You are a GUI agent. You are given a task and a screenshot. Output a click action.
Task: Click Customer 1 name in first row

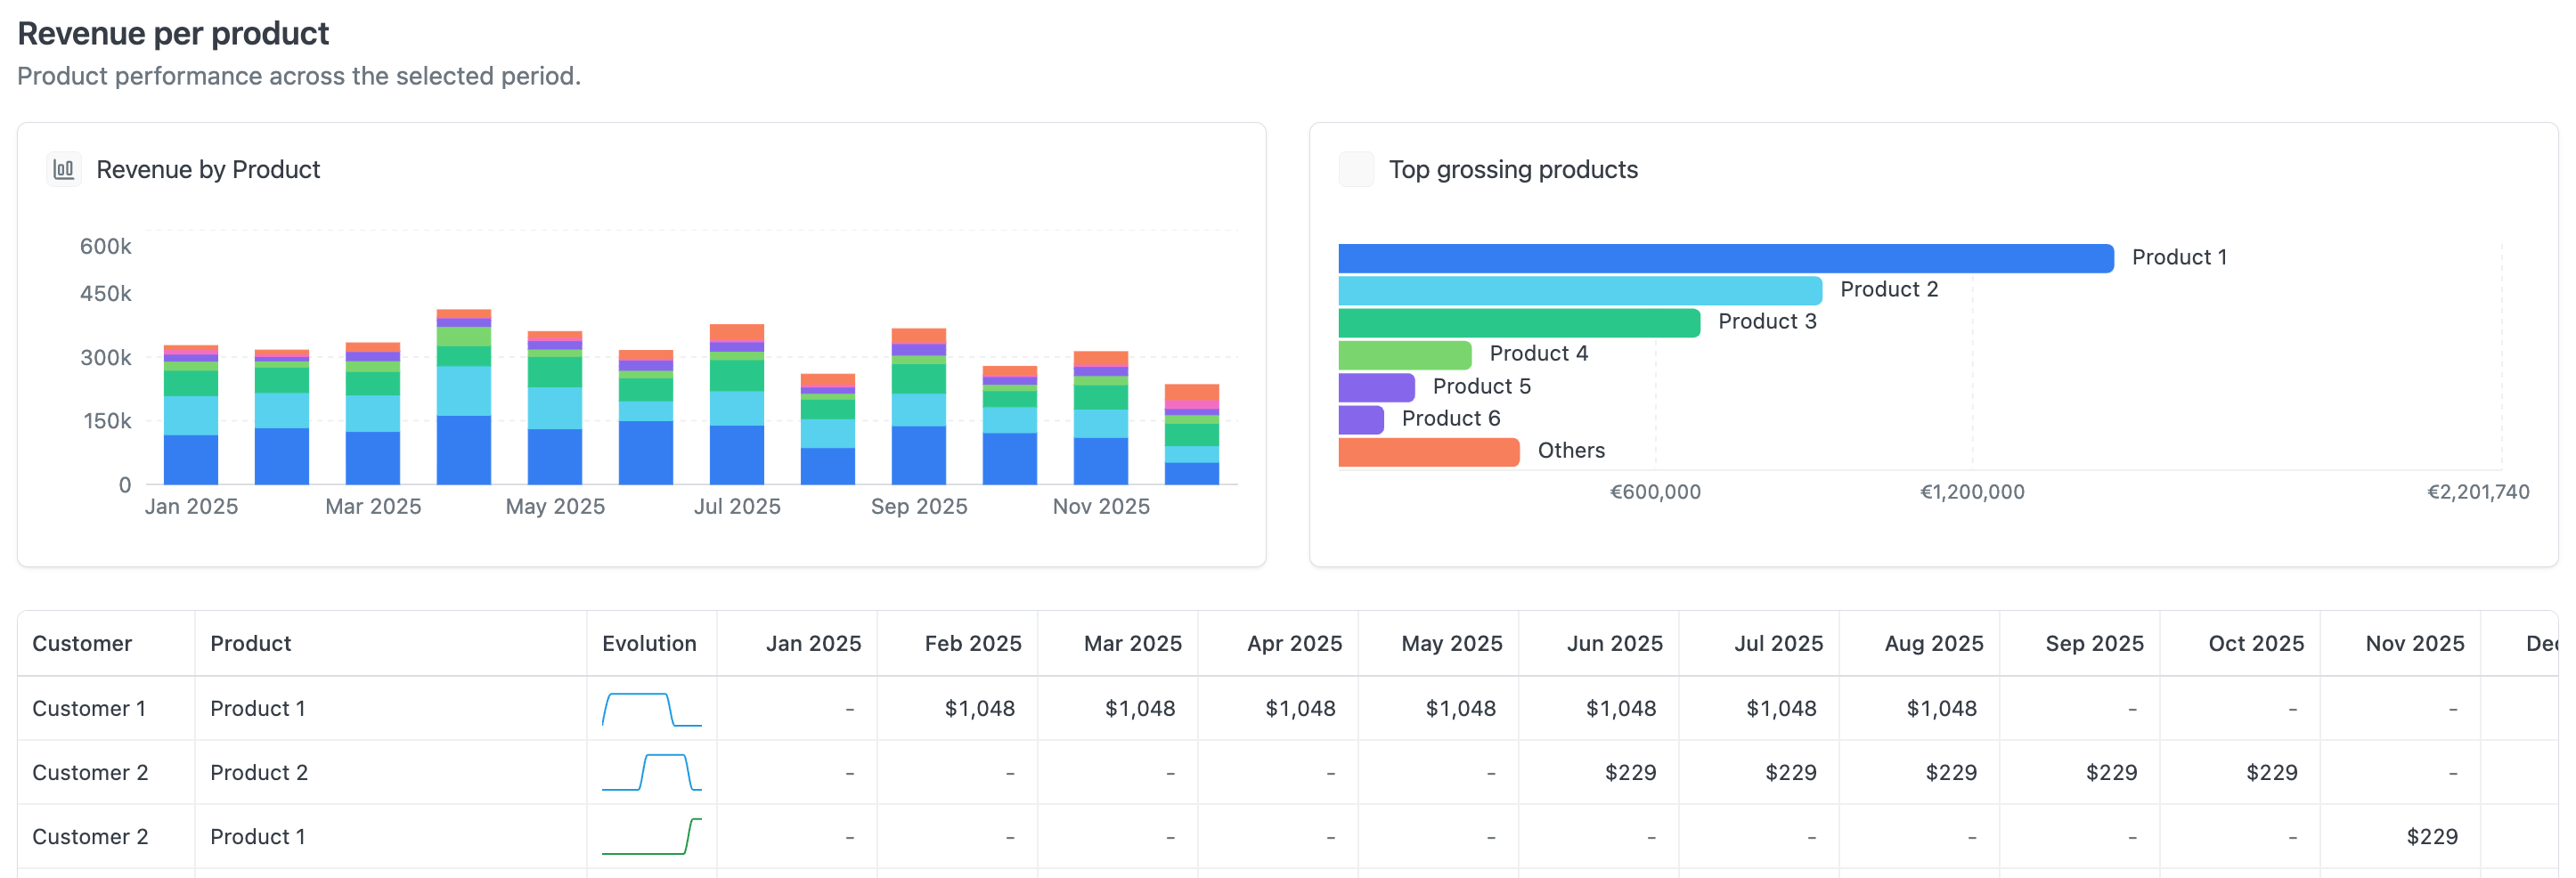[89, 708]
